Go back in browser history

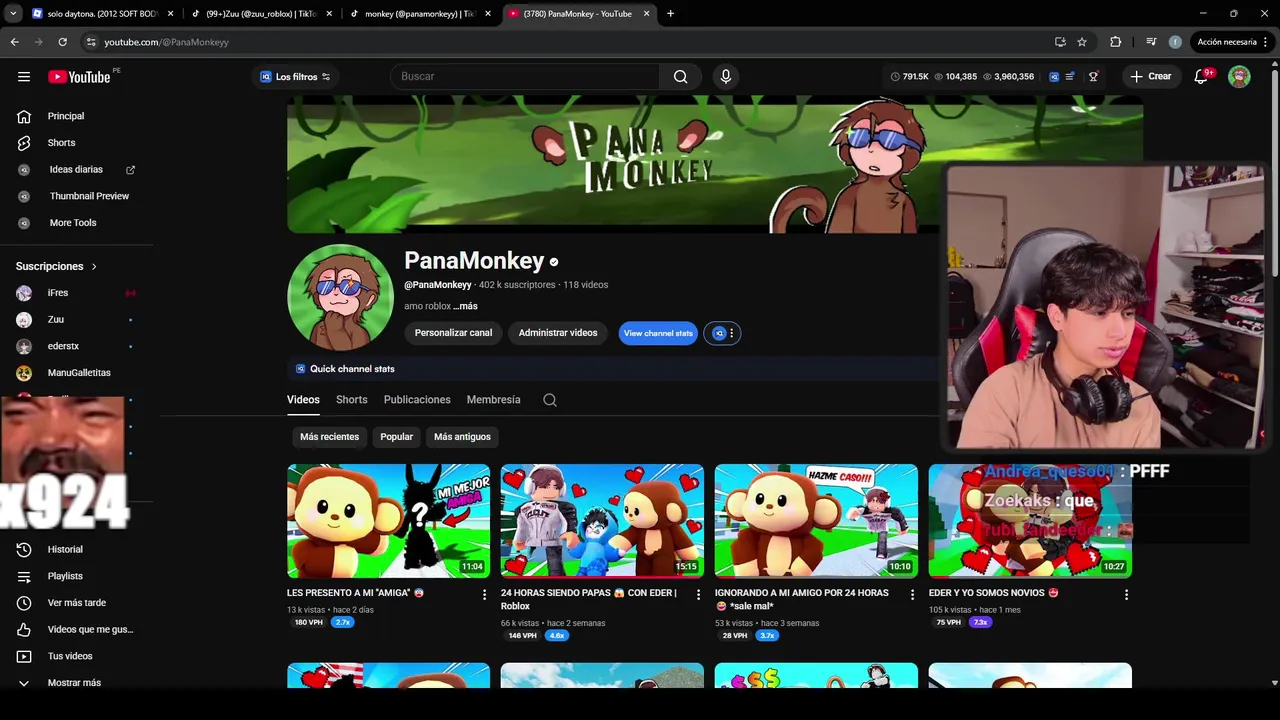tap(15, 42)
